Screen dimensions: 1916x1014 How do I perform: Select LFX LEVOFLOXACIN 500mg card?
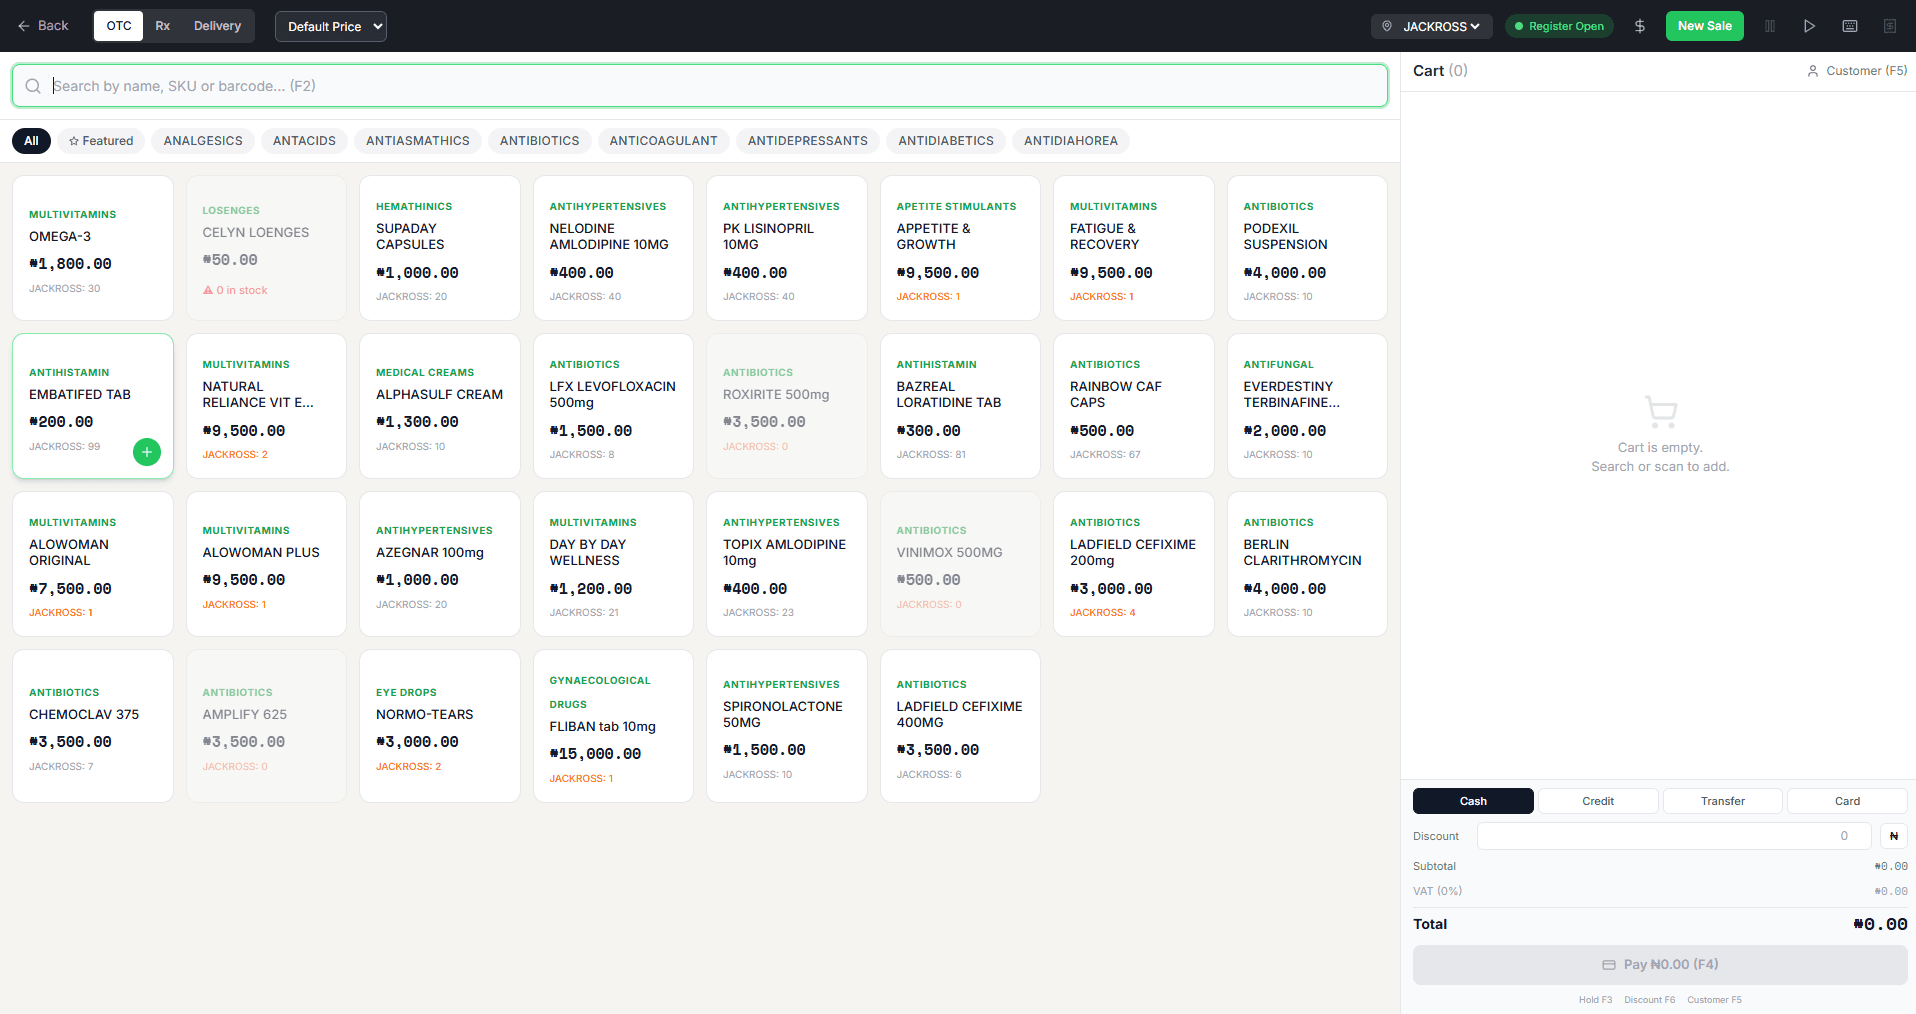[x=613, y=406]
